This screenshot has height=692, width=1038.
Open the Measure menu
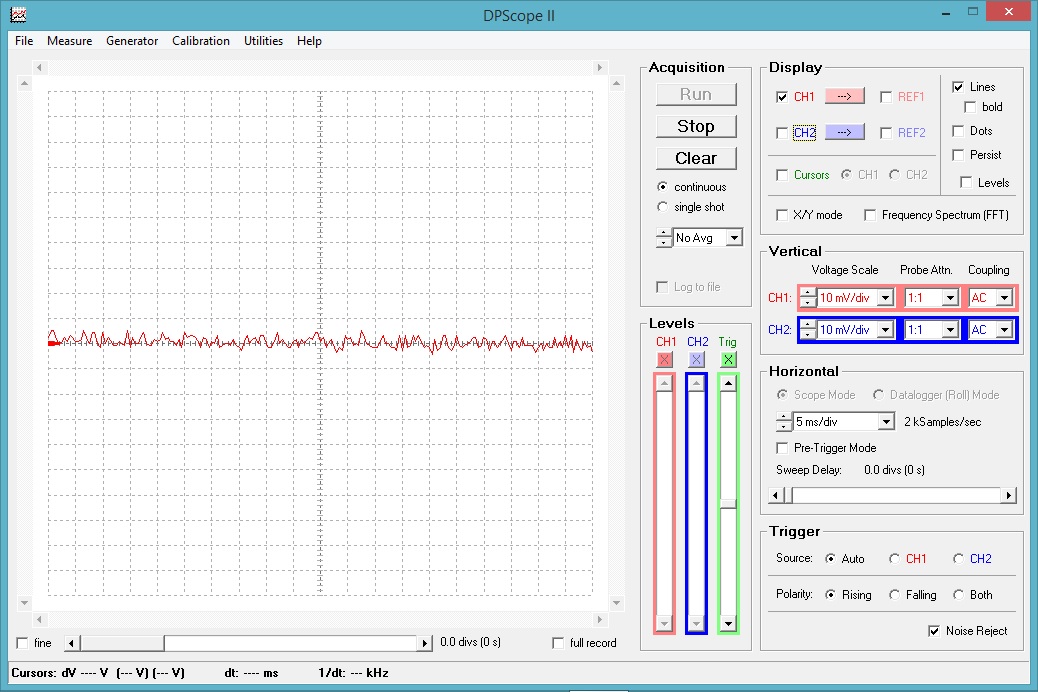pos(70,40)
